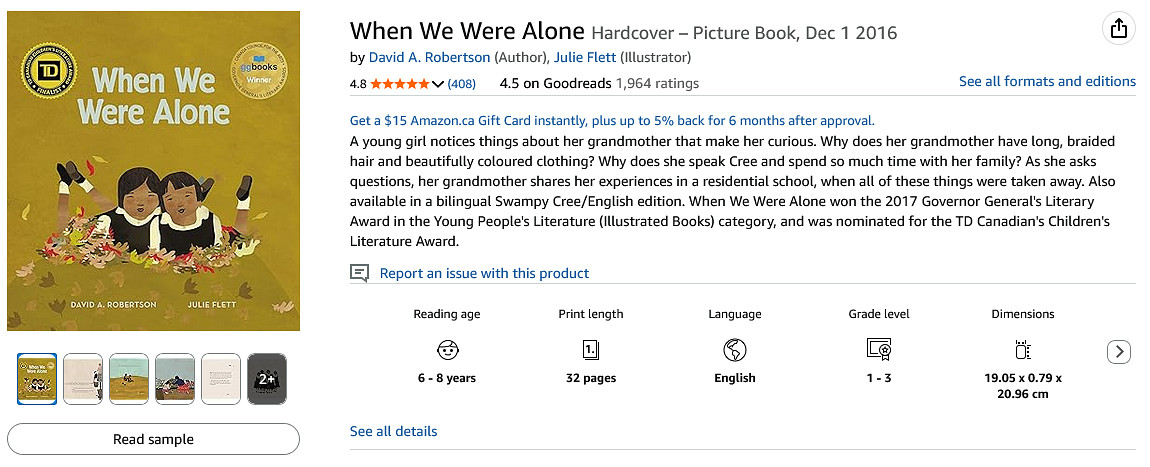Click the share icon at top right

point(1119,28)
